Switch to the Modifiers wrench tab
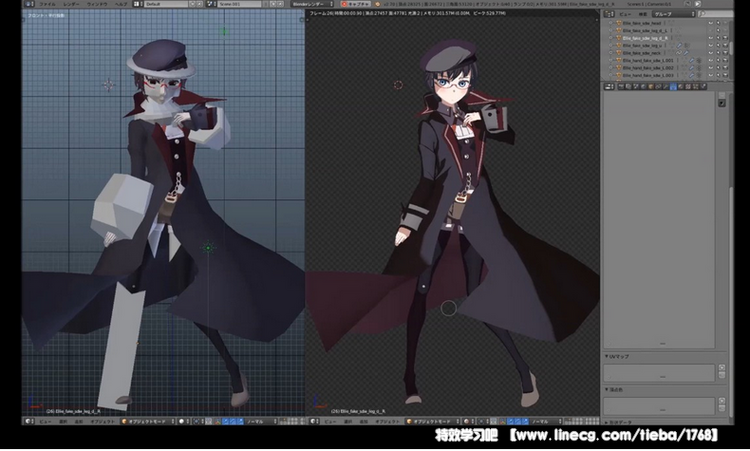The image size is (750, 451). 666,87
